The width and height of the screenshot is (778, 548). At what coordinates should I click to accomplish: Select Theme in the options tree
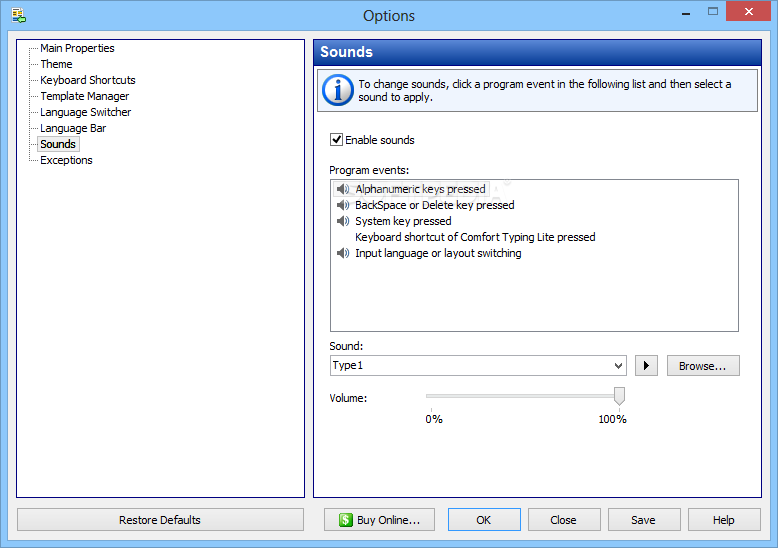click(x=56, y=64)
